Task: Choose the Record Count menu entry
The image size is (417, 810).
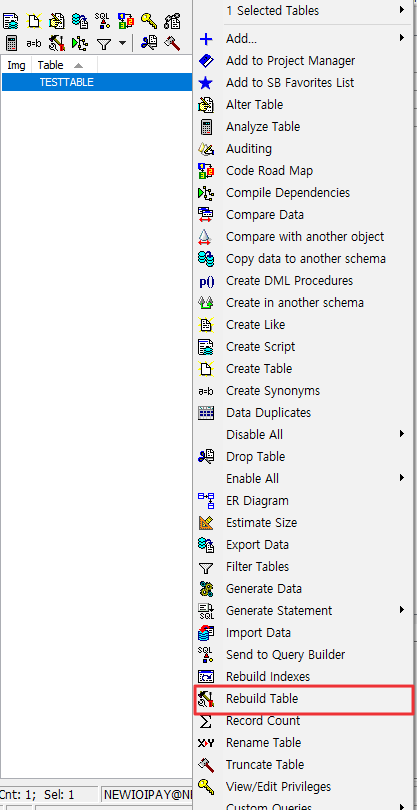Action: click(303, 721)
